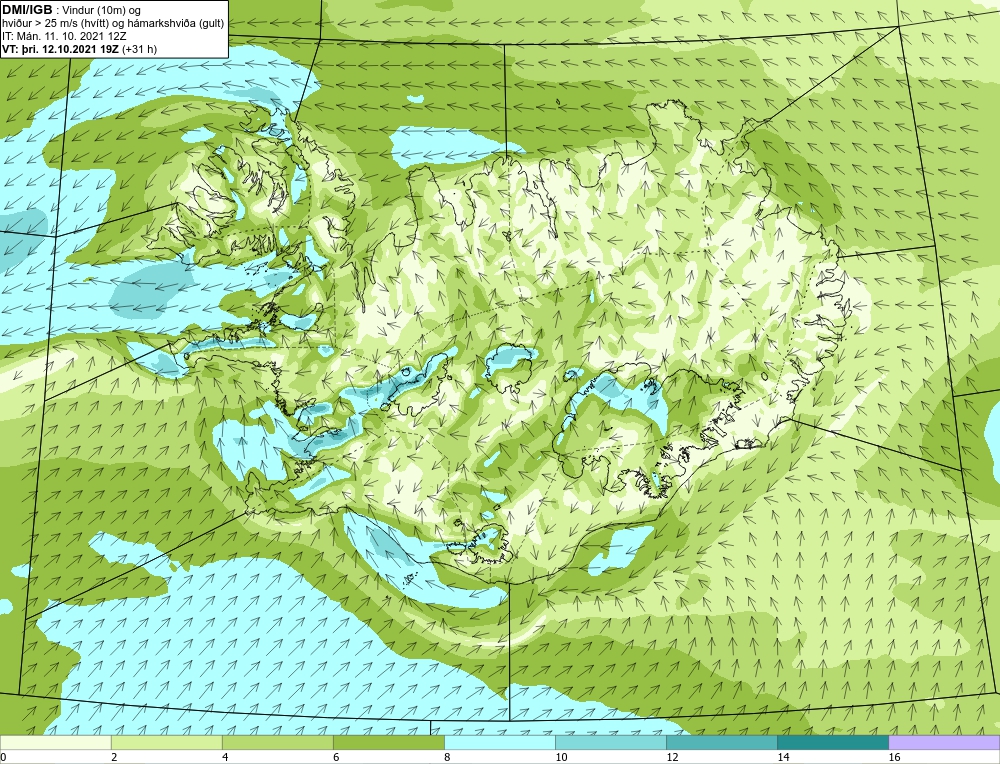Click the 6–8 m/s dark green legend swatch
Screen dimensions: 1000x764
tap(388, 742)
